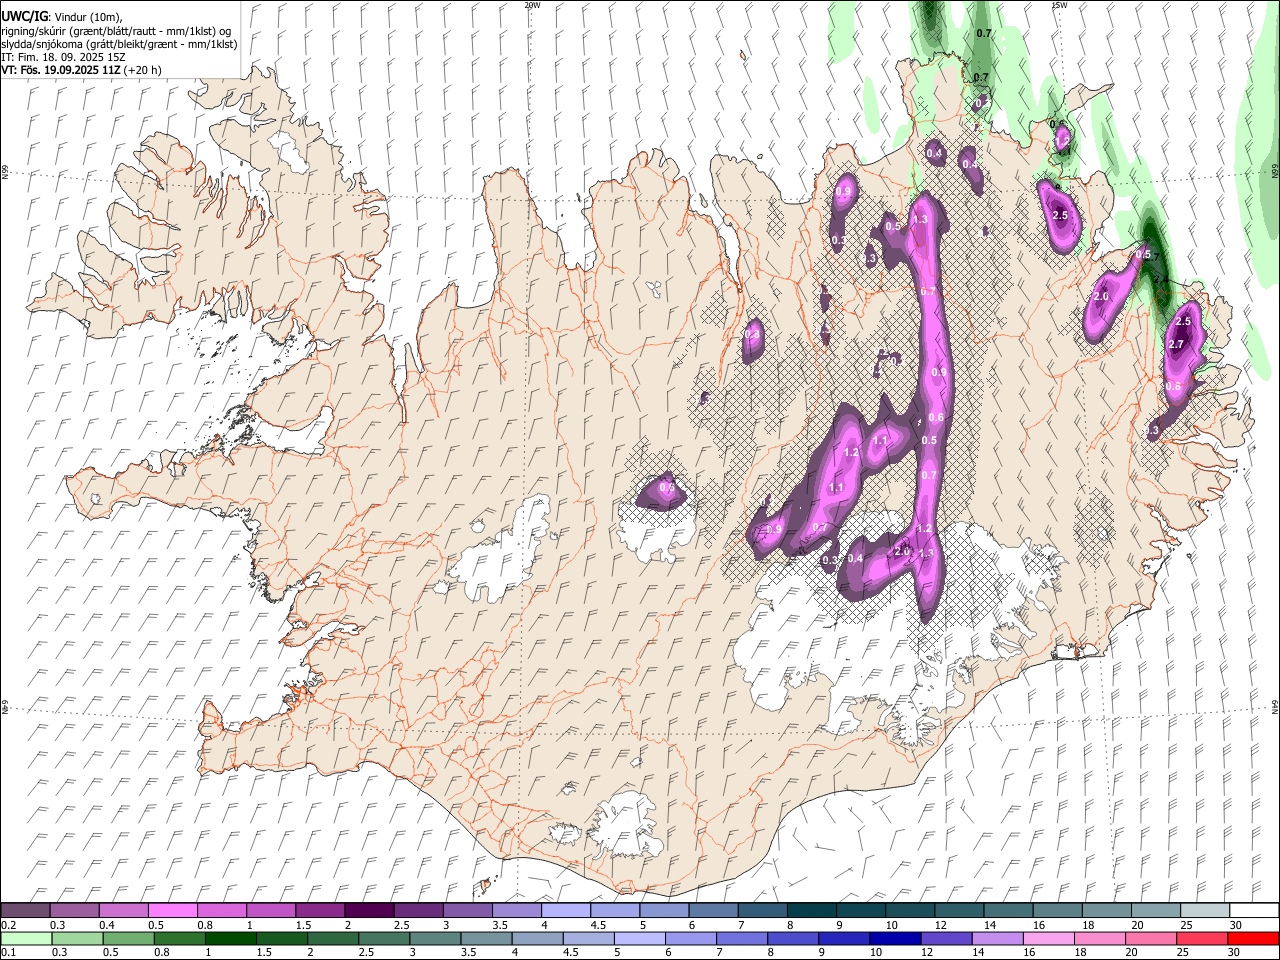Pick the pale grey 25–30 snow legend swatch
The width and height of the screenshot is (1280, 960).
[1205, 910]
